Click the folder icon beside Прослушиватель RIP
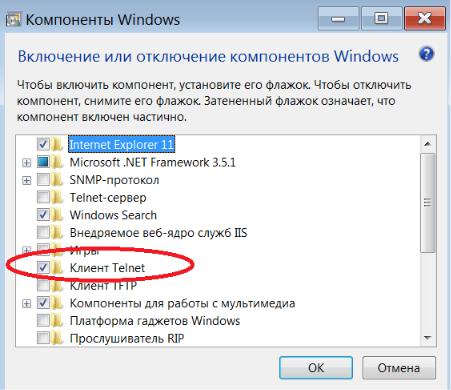 click(57, 338)
